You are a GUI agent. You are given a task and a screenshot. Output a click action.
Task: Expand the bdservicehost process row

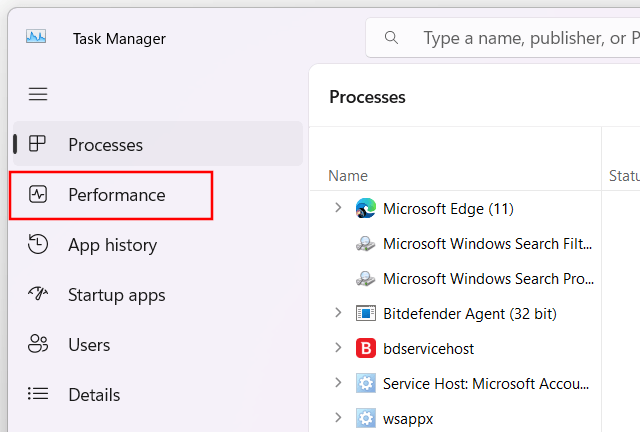pyautogui.click(x=338, y=348)
